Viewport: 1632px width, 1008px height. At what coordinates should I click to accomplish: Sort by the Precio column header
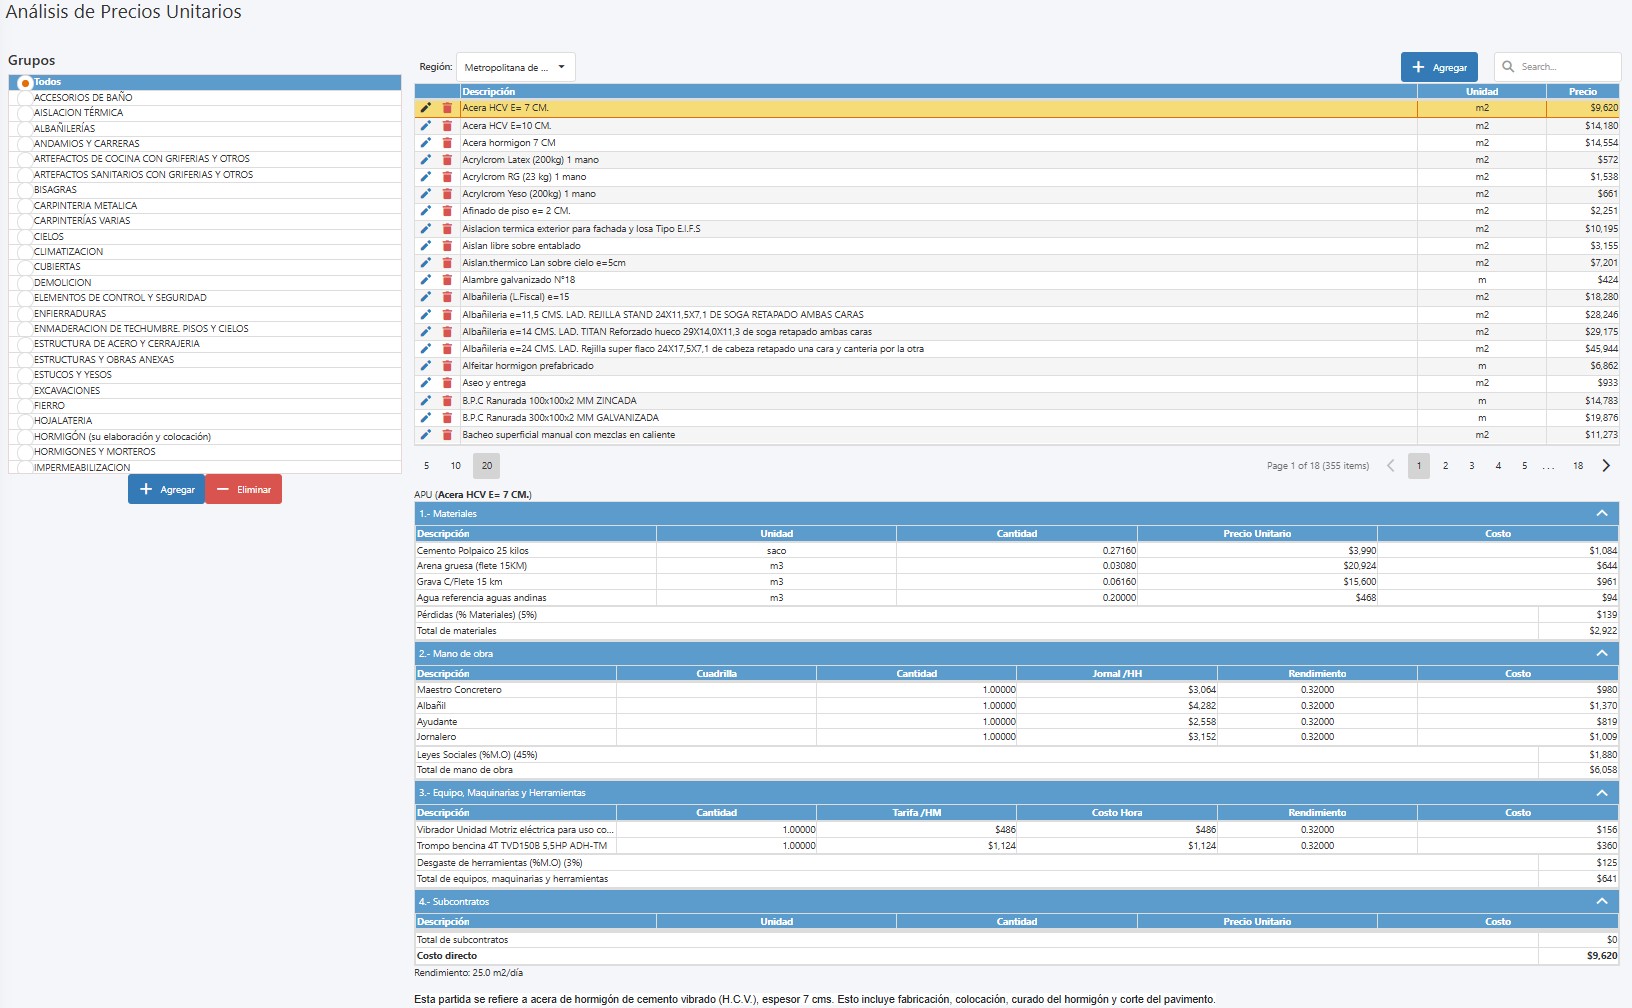tap(1582, 92)
